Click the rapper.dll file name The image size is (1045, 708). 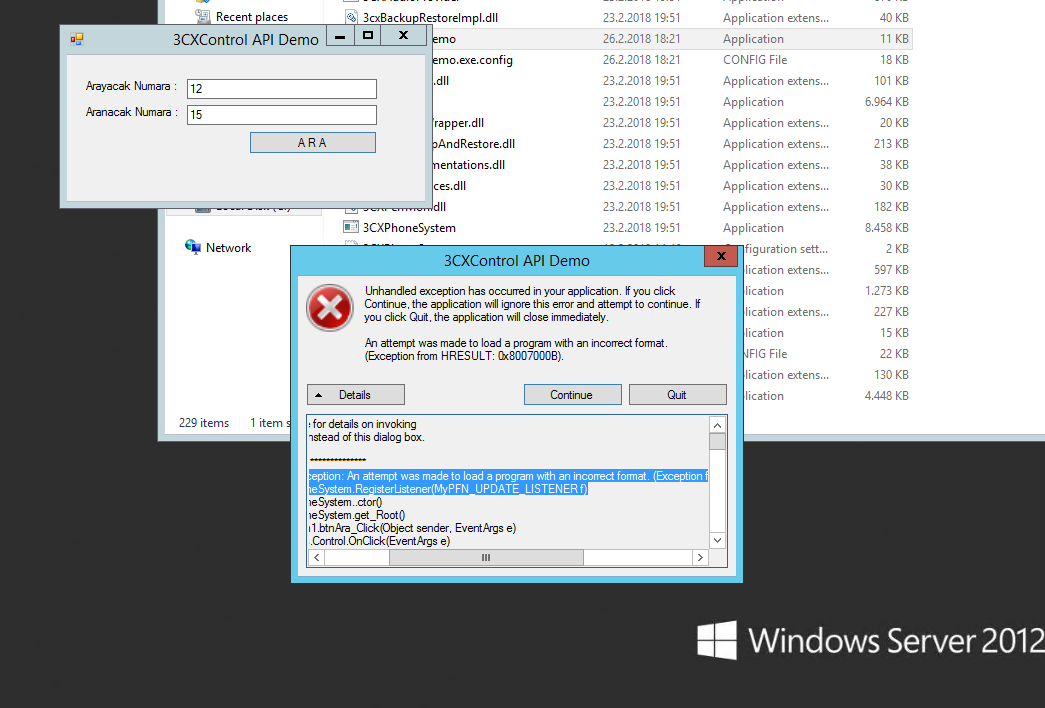click(x=458, y=122)
